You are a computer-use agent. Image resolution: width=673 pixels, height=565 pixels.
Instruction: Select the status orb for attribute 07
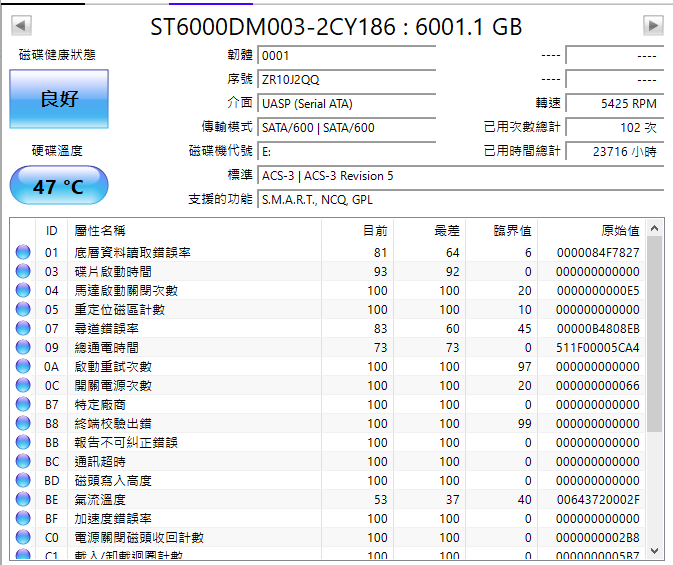23,328
